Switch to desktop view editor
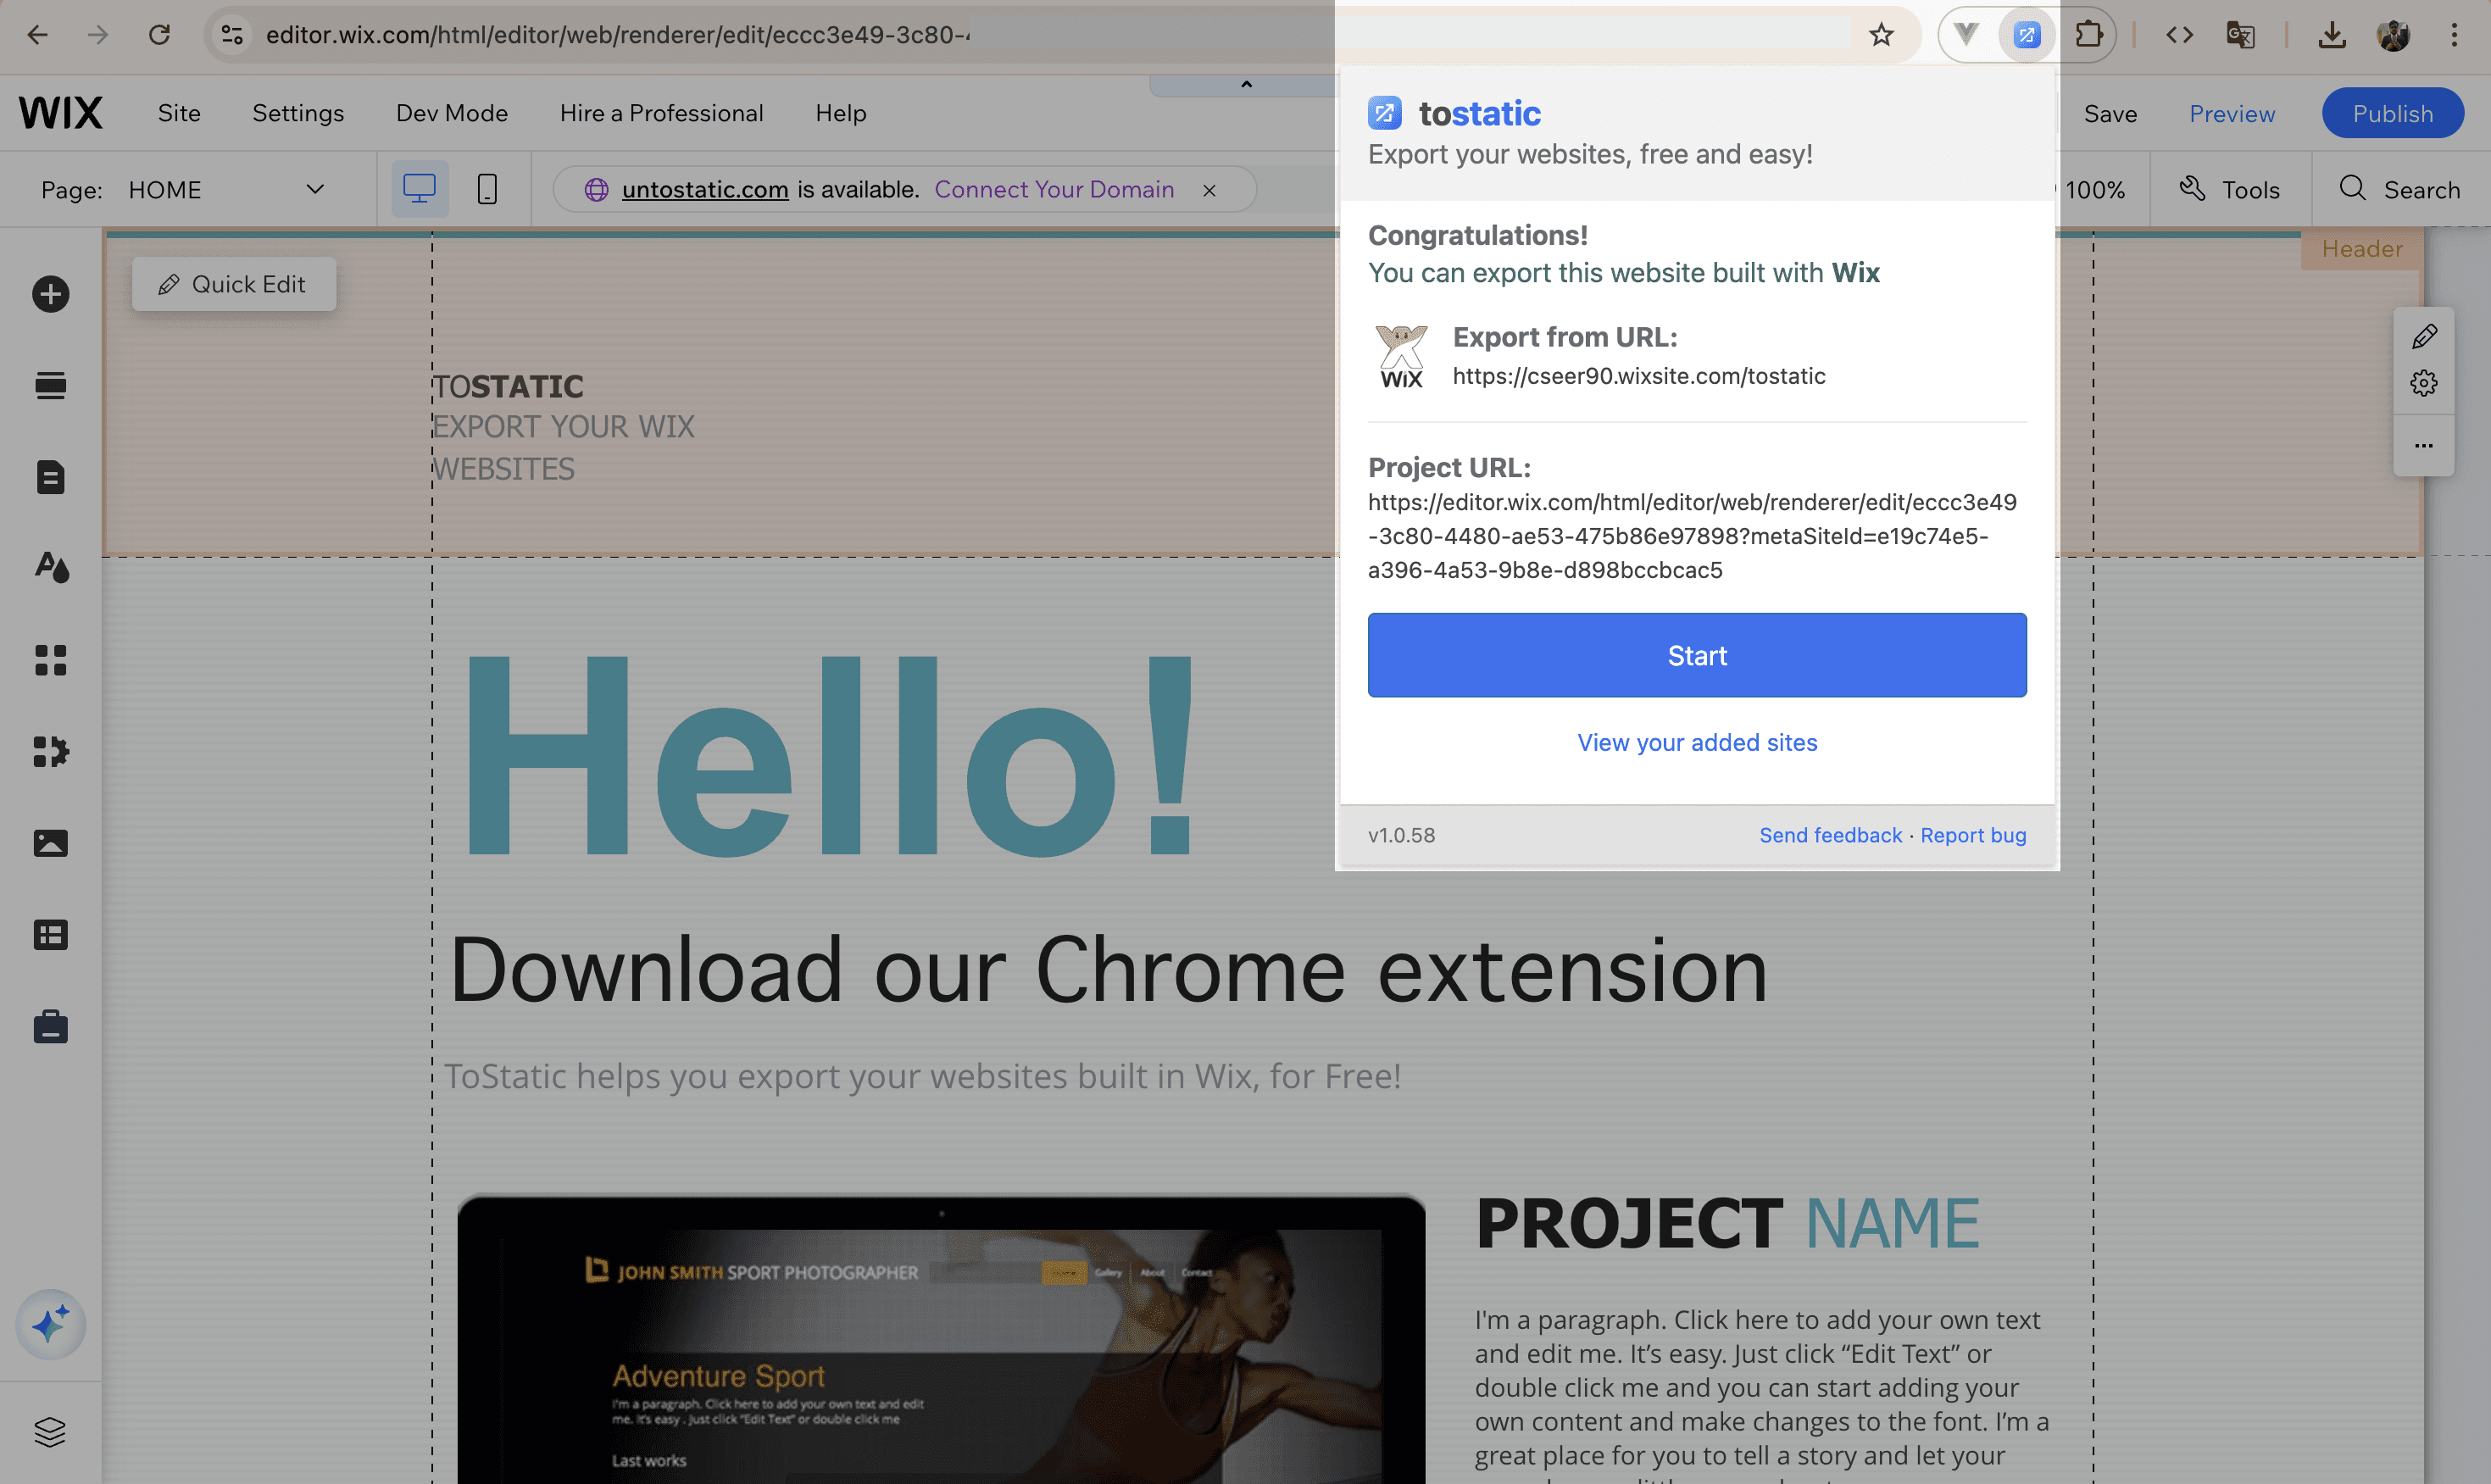2491x1484 pixels. (419, 189)
